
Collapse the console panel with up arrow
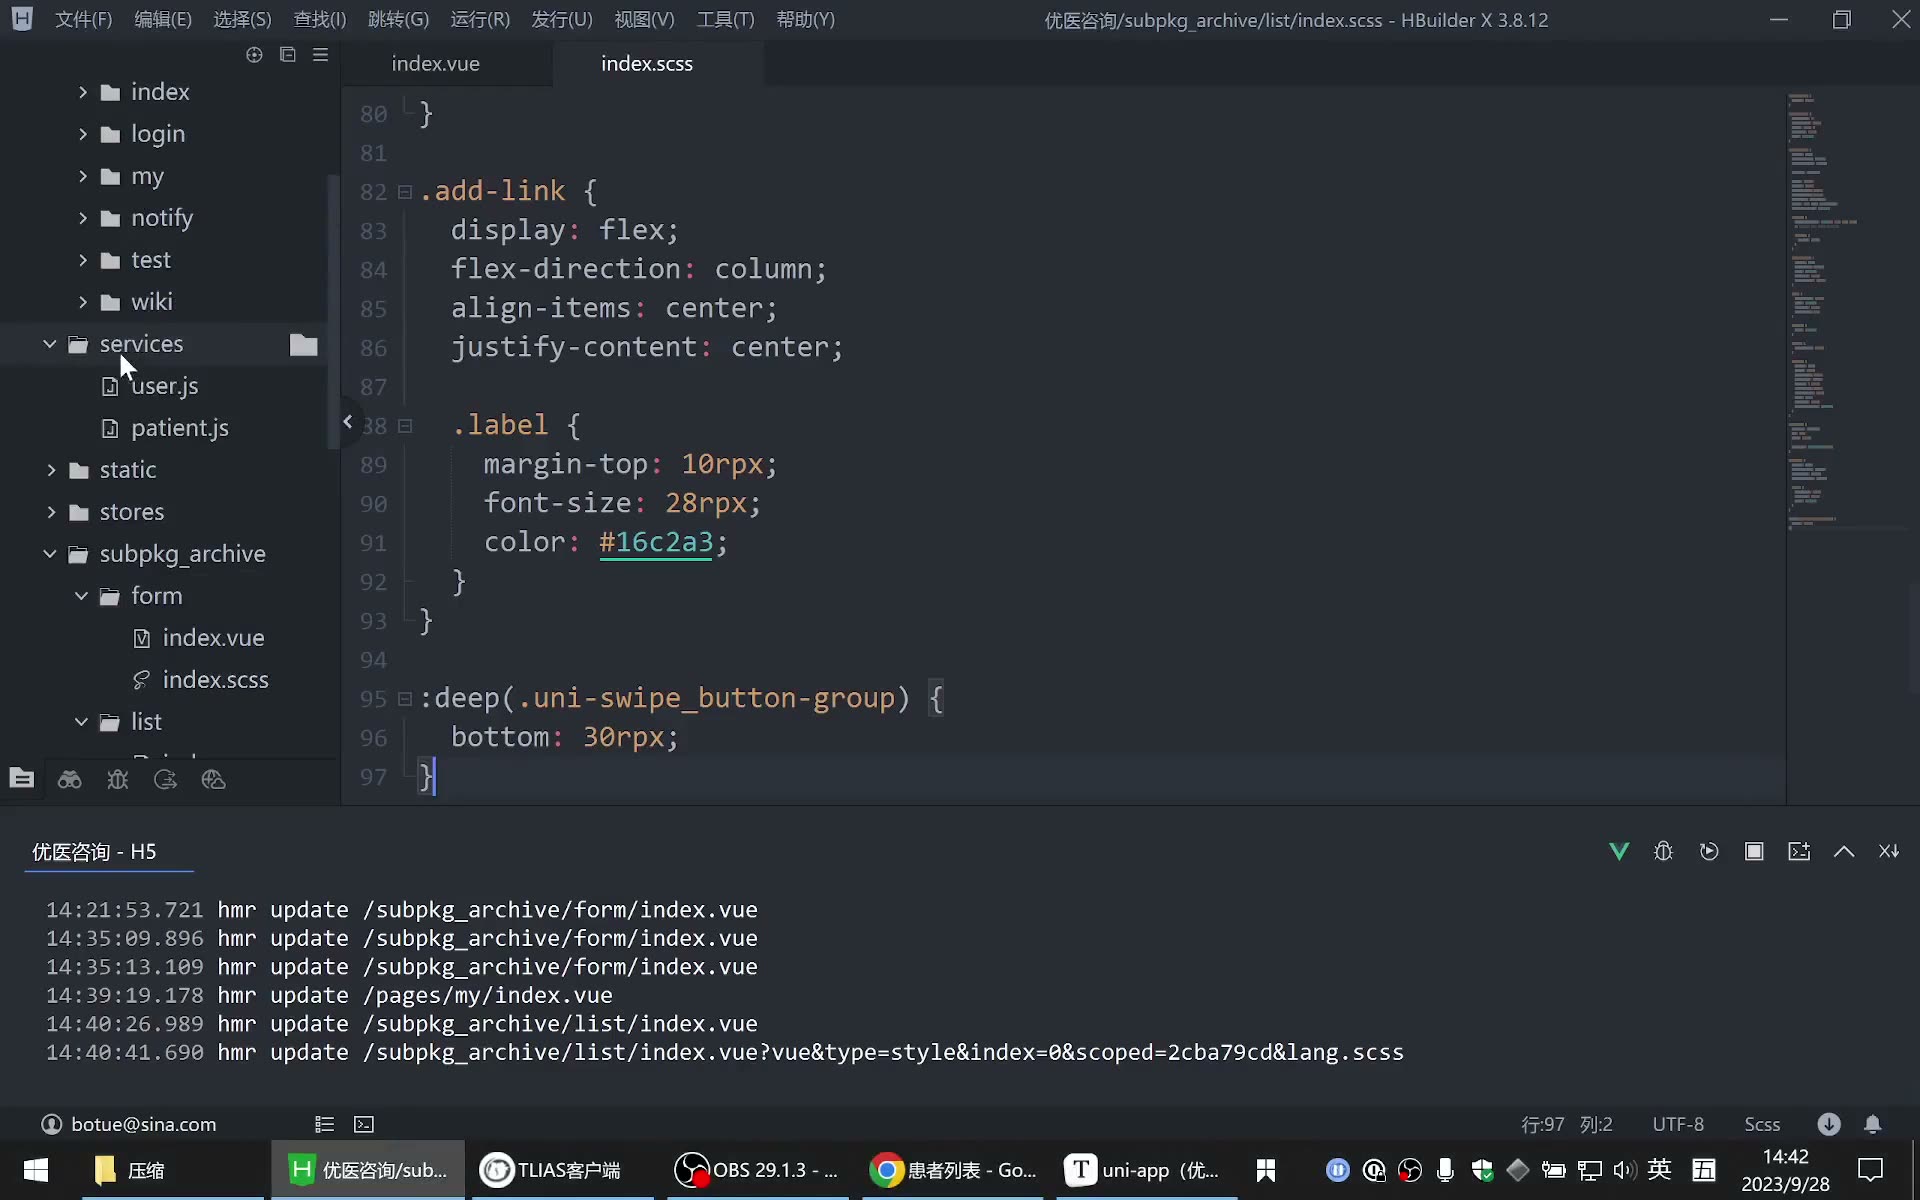pos(1844,851)
